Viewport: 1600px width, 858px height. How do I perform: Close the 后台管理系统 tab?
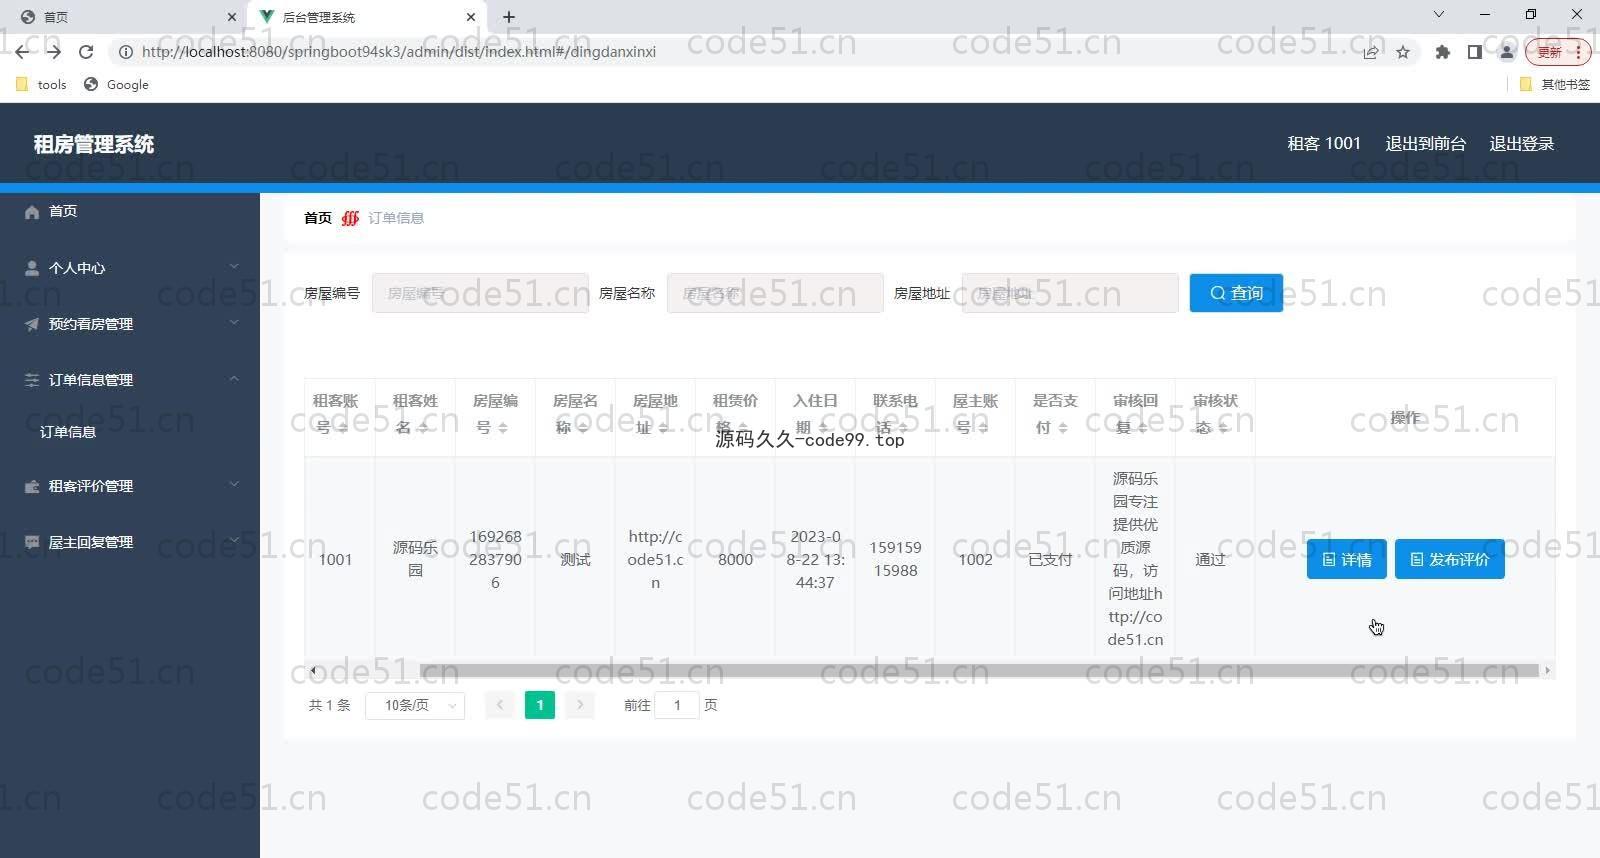[471, 17]
